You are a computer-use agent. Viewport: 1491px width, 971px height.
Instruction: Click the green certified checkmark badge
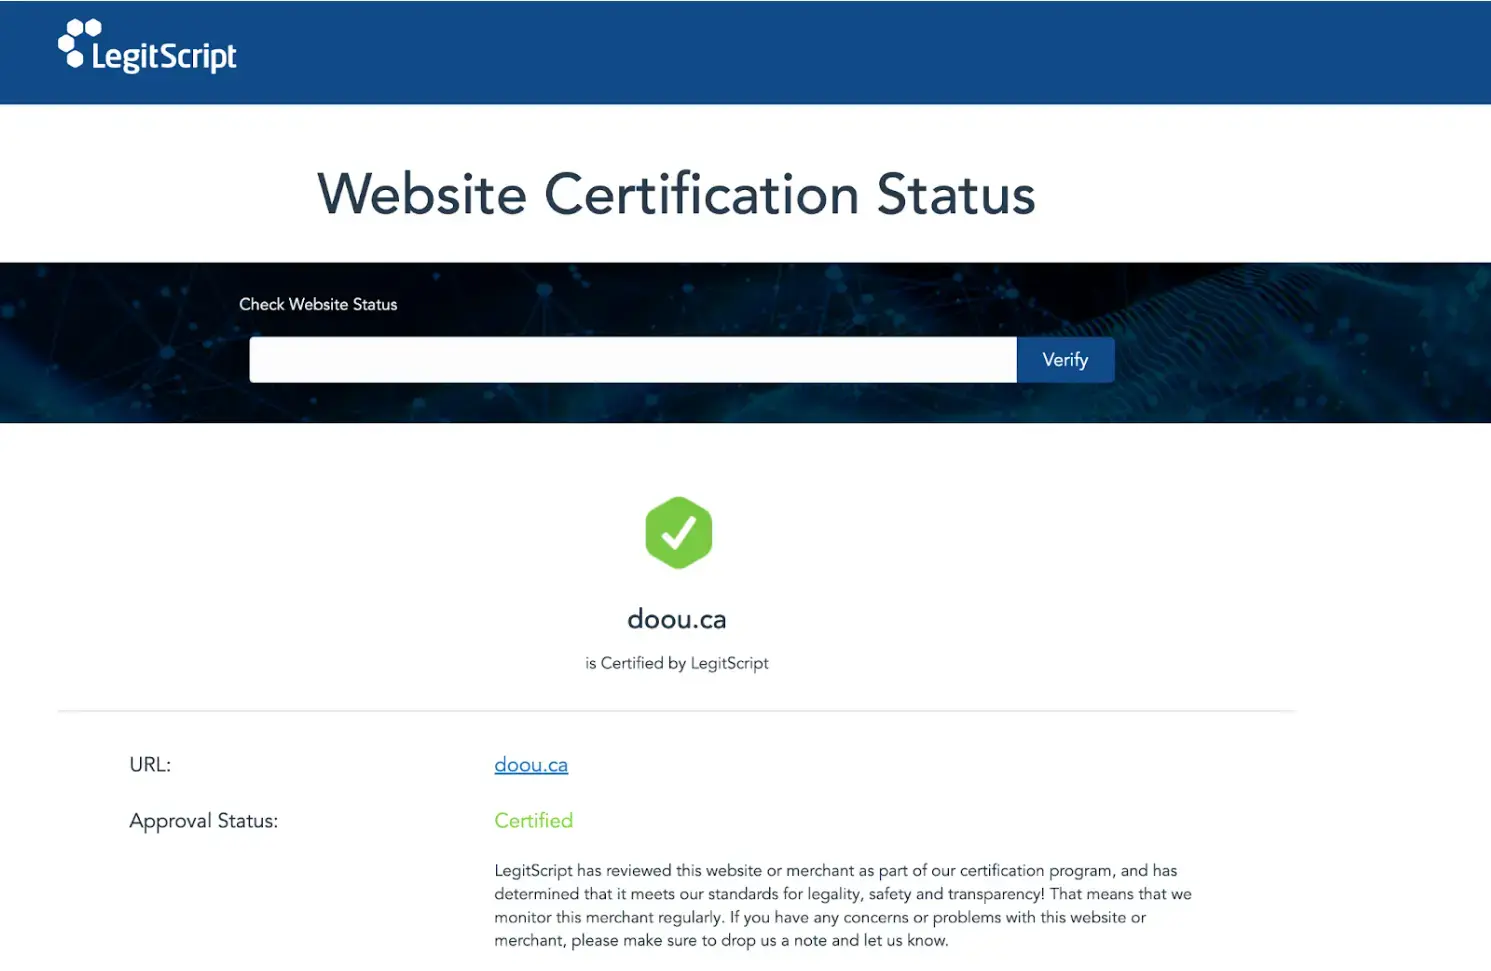(678, 533)
